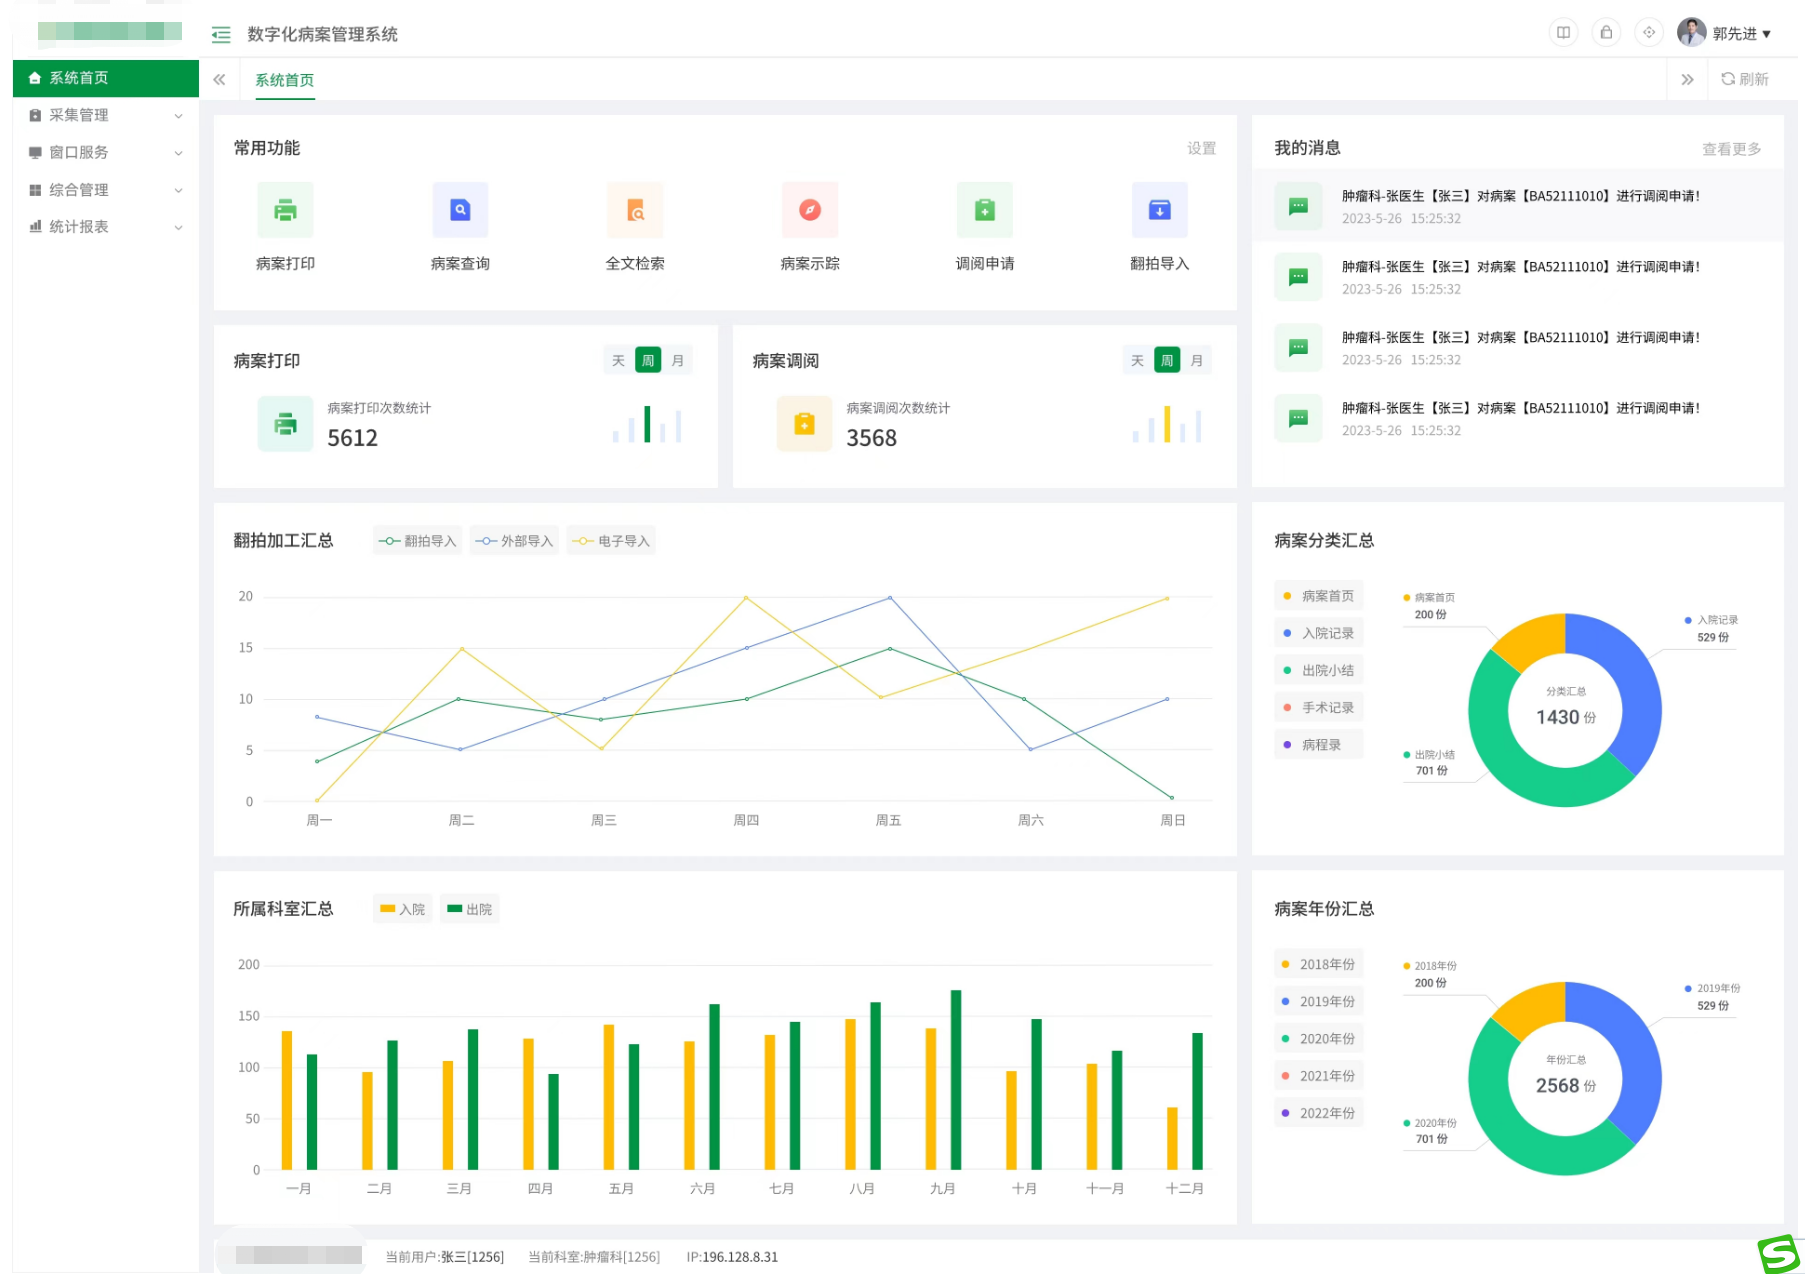This screenshot has height=1274, width=1805.
Task: Click the 统计报表 sidebar chart icon
Action: pyautogui.click(x=35, y=227)
